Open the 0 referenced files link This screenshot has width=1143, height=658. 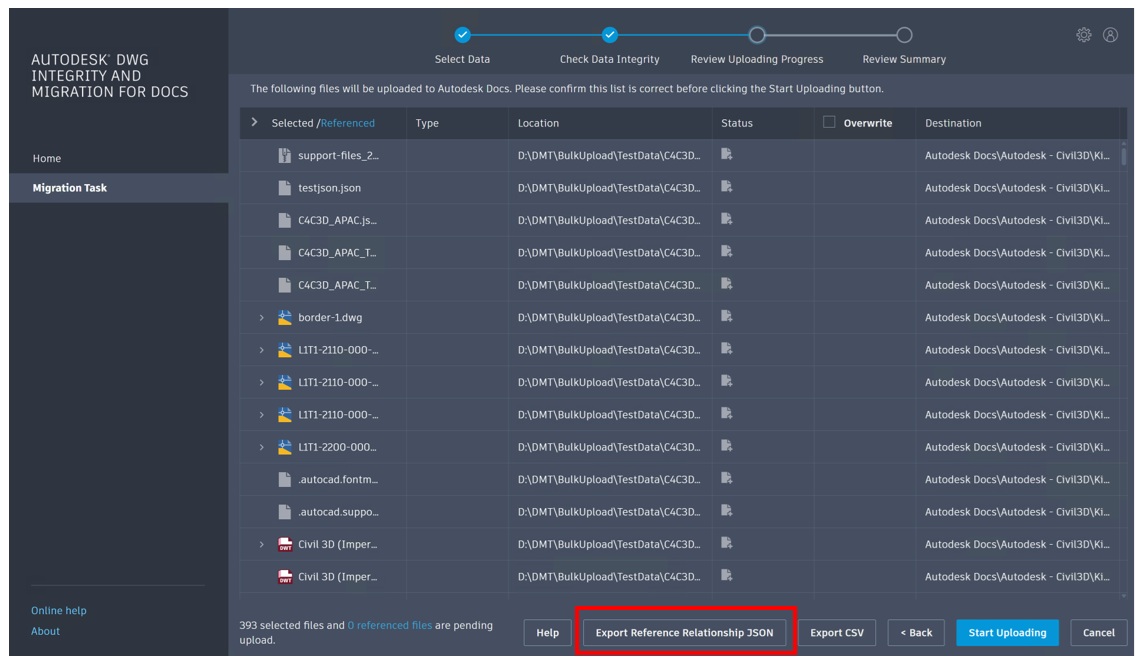pos(389,625)
